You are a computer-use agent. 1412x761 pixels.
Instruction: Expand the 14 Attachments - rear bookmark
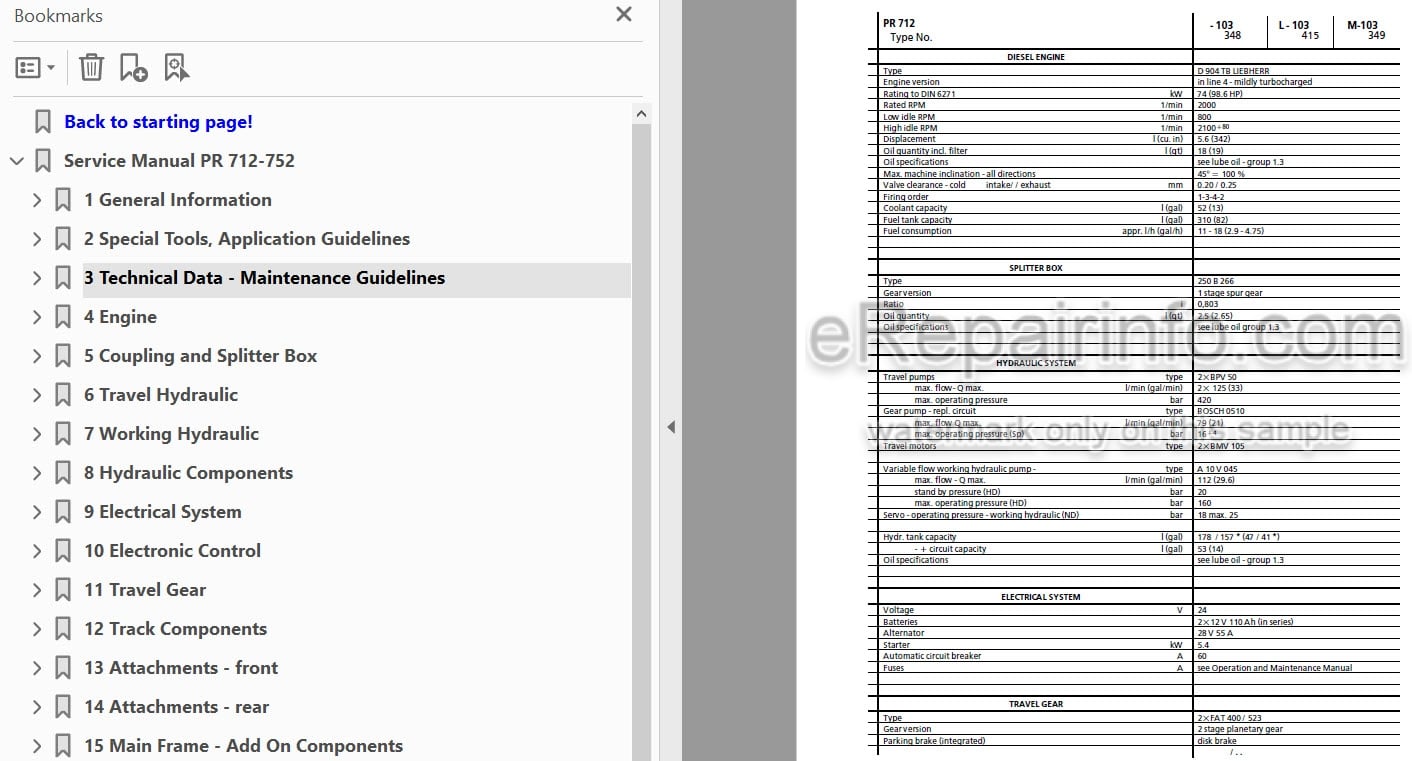[37, 707]
